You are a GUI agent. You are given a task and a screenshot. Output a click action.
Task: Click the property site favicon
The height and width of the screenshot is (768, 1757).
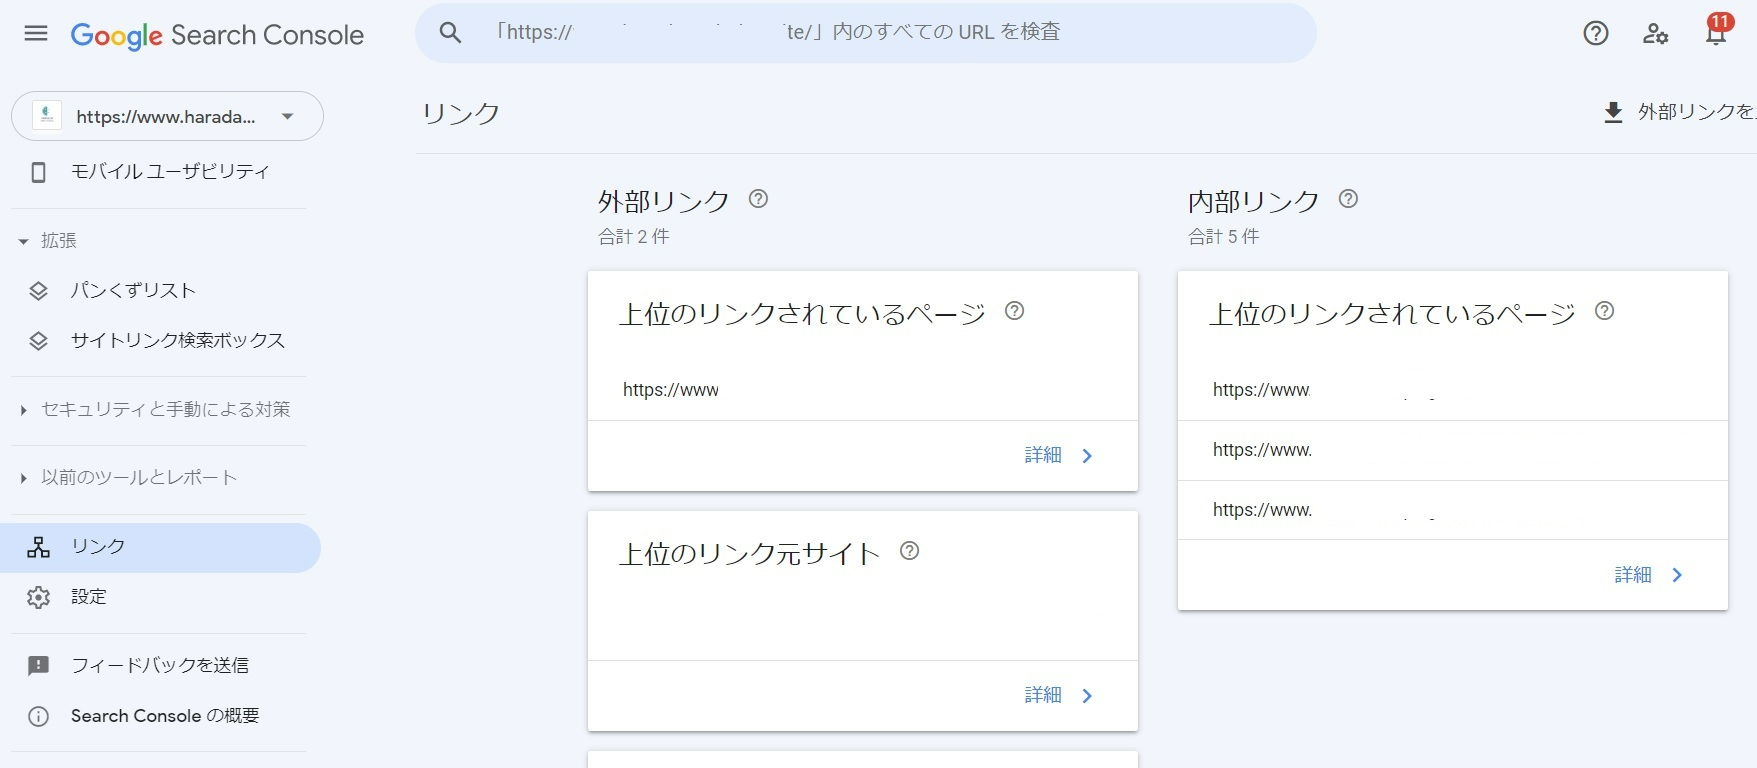point(47,116)
